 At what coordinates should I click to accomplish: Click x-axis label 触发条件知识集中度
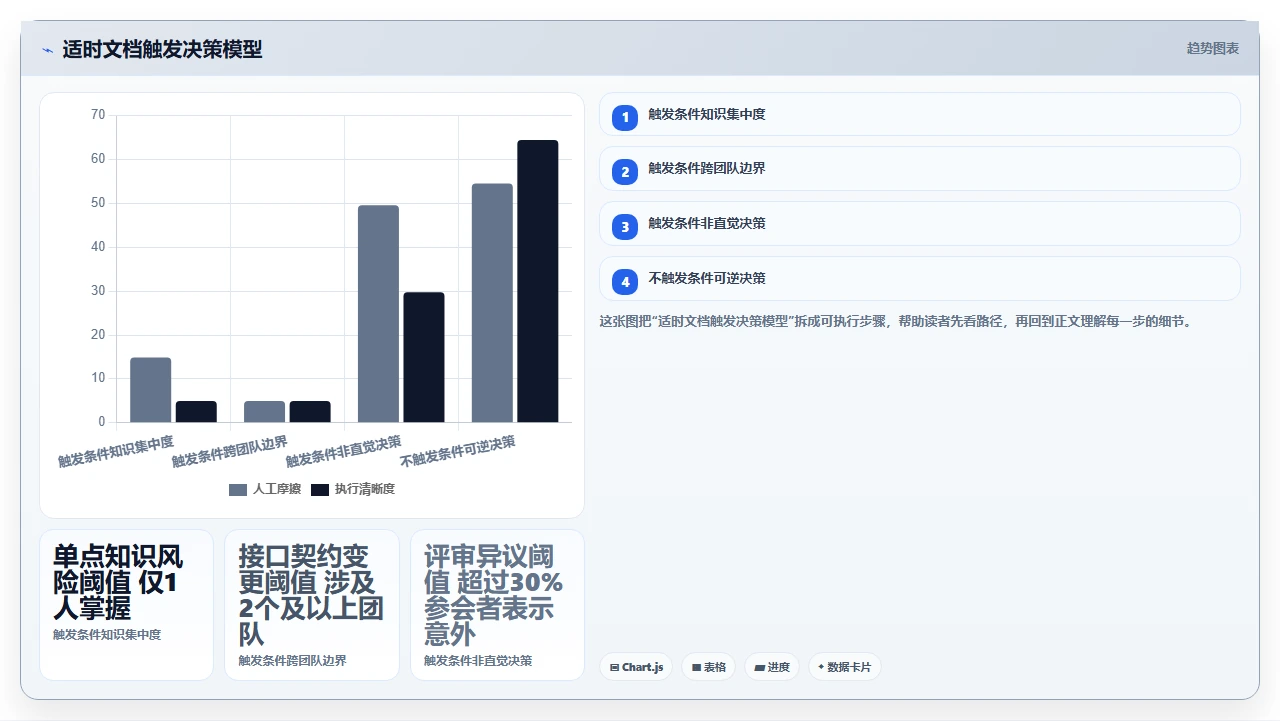pos(116,451)
